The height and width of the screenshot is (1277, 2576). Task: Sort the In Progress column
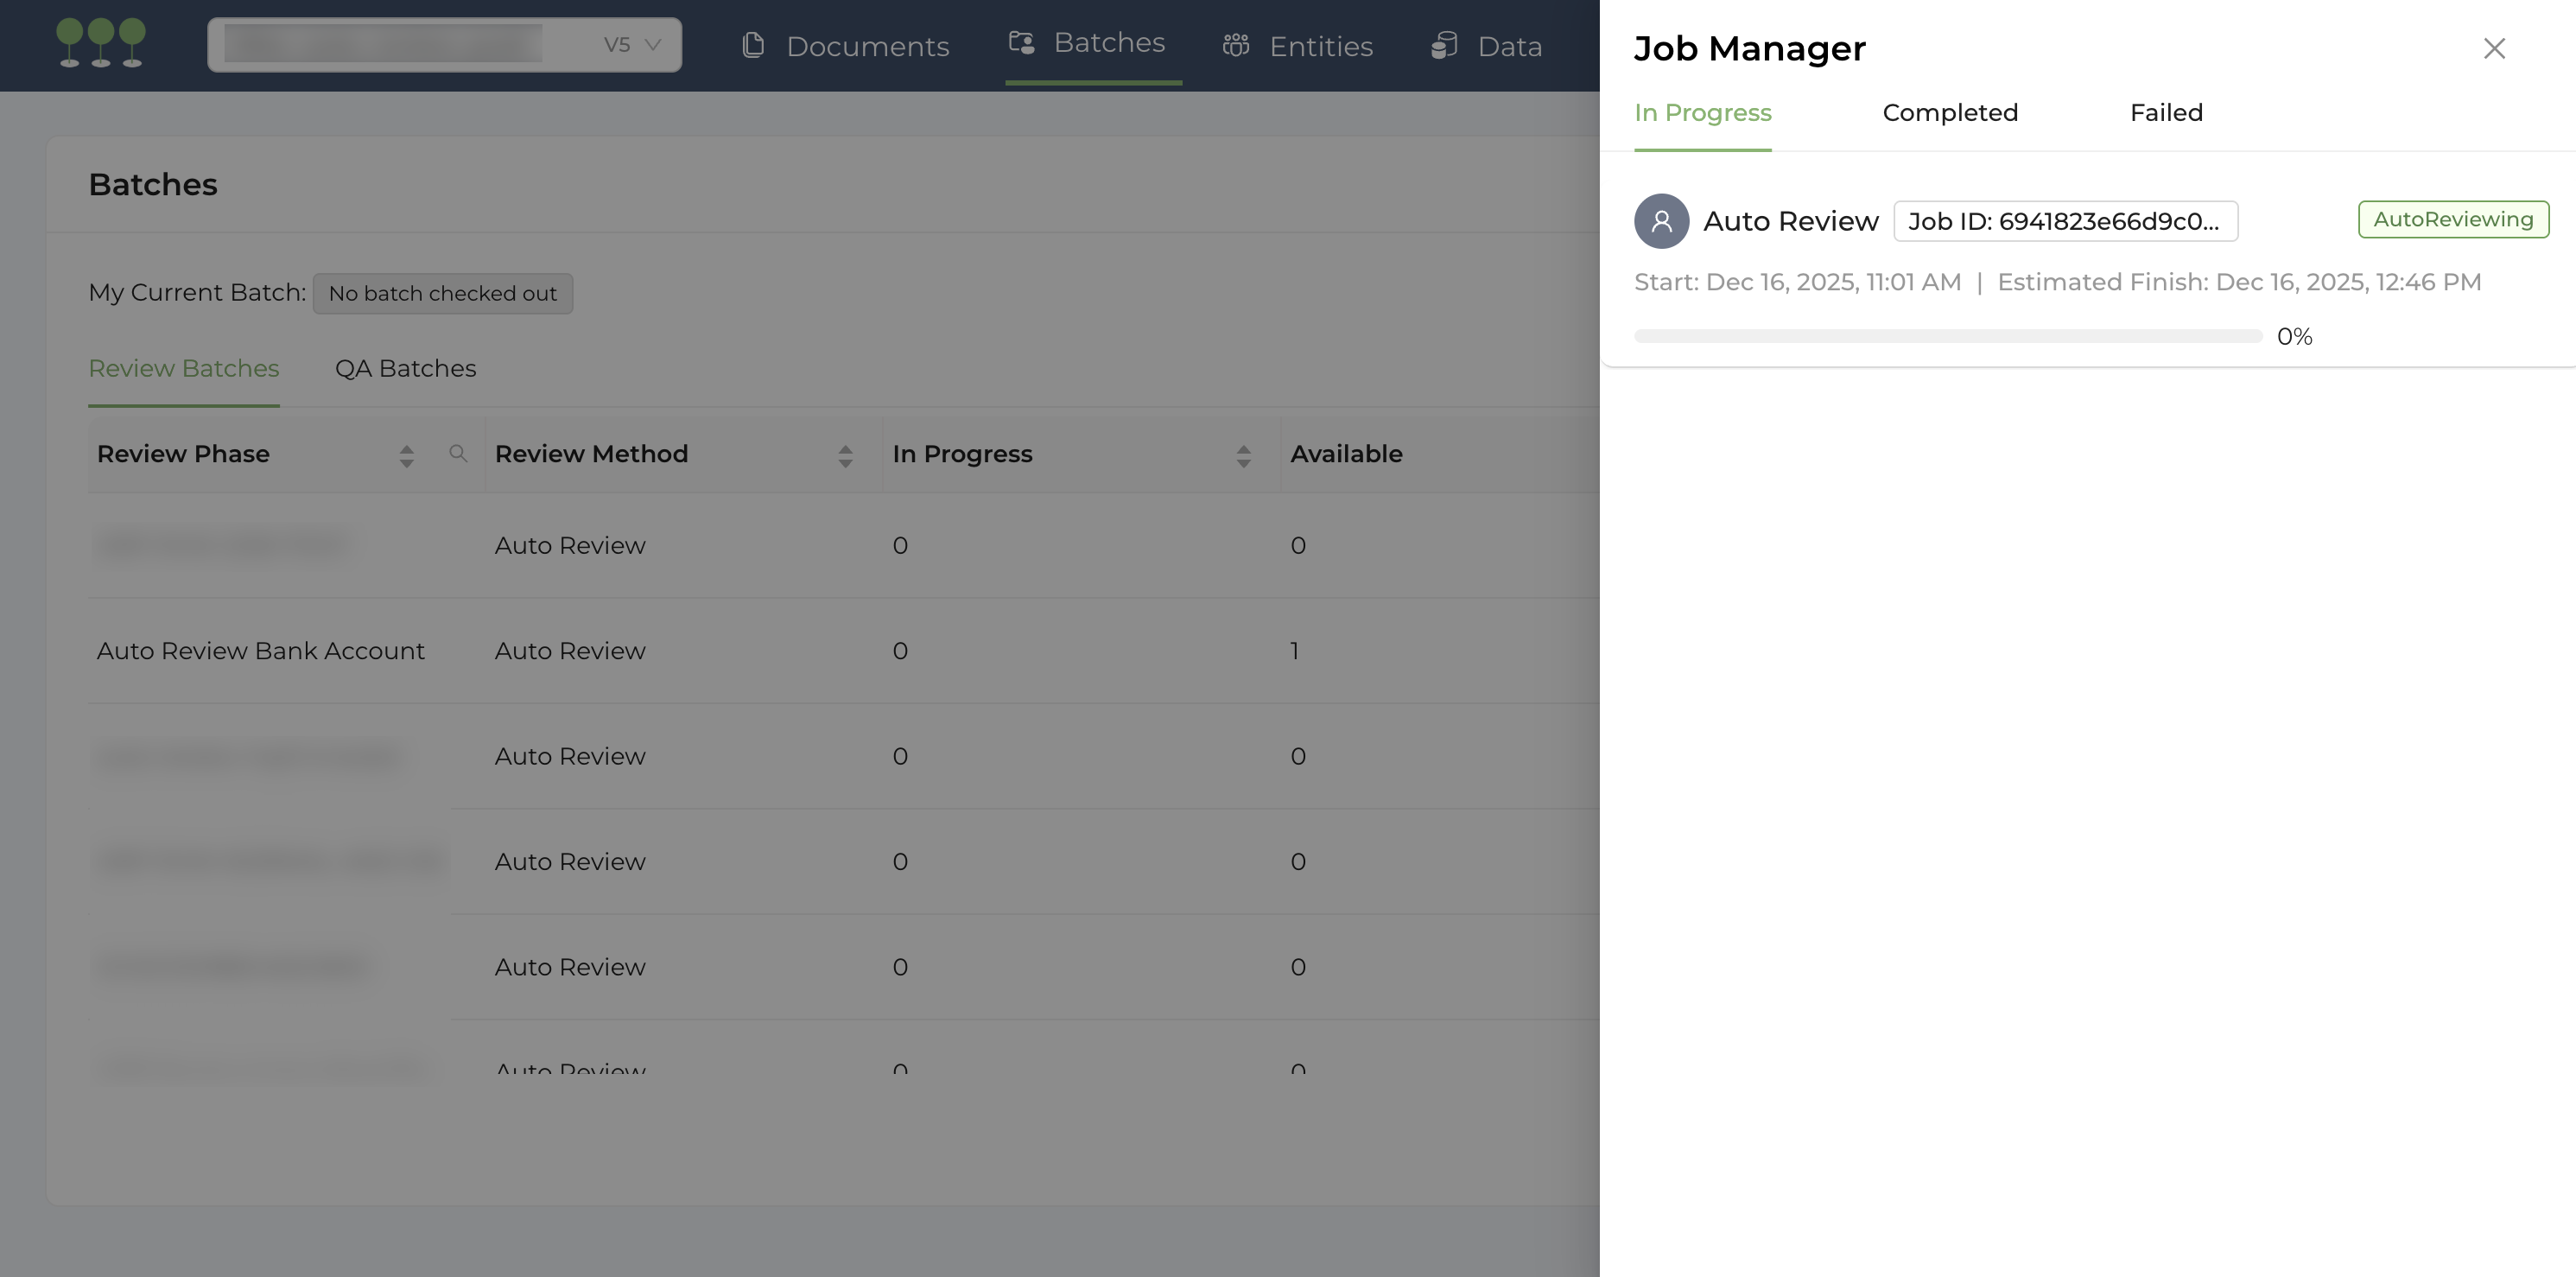click(x=1243, y=455)
